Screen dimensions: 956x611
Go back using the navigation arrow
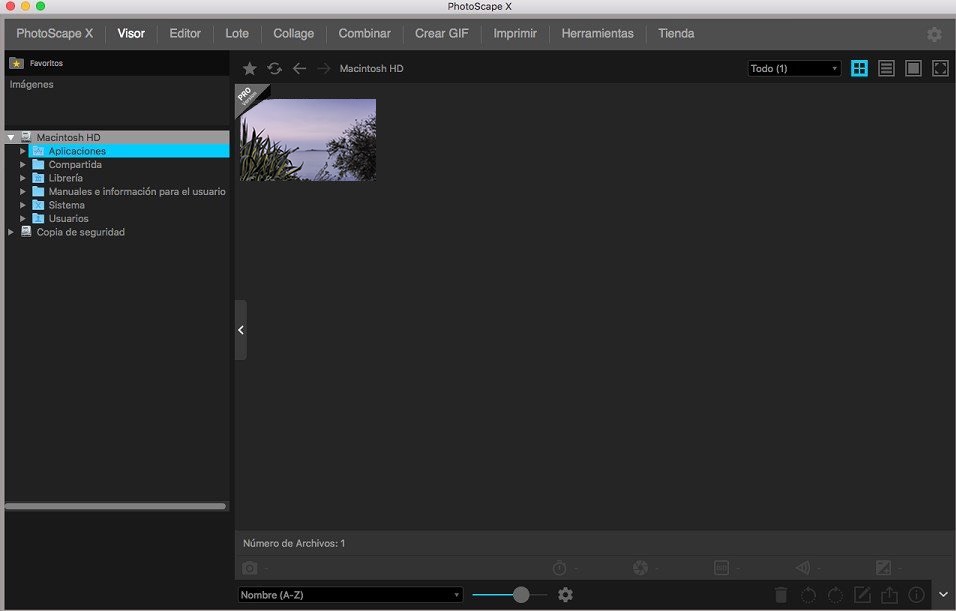click(x=299, y=68)
